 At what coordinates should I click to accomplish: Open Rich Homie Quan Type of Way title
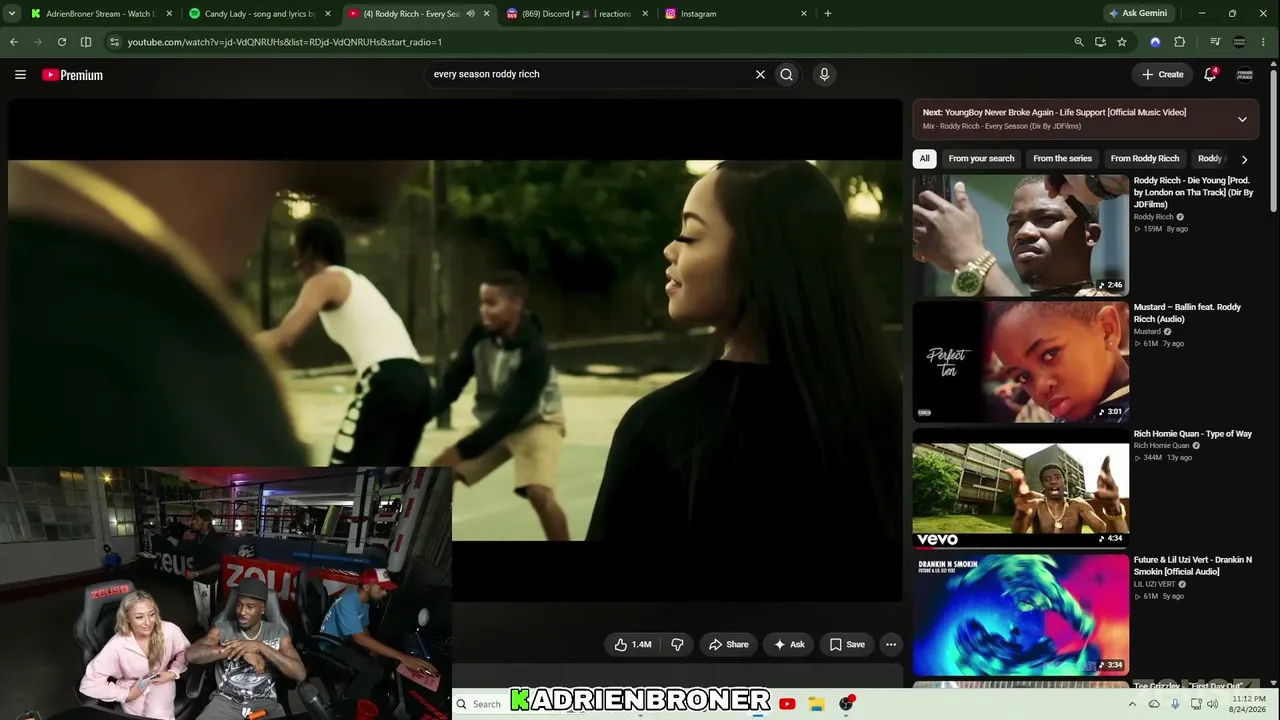click(1193, 434)
